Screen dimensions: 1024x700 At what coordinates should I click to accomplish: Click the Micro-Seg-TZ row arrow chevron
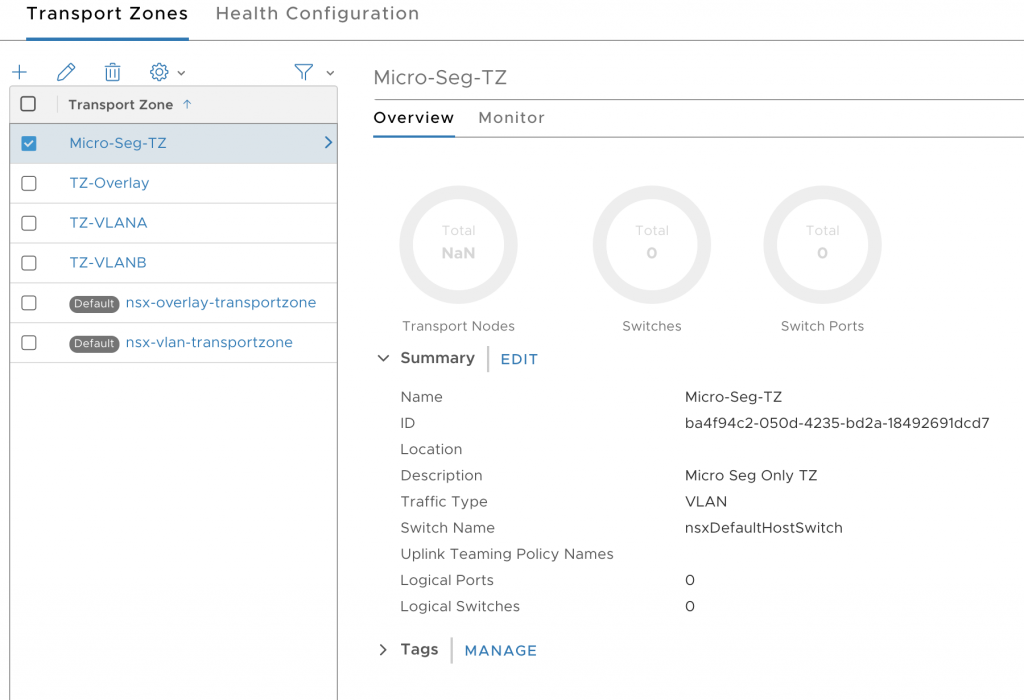[x=328, y=142]
